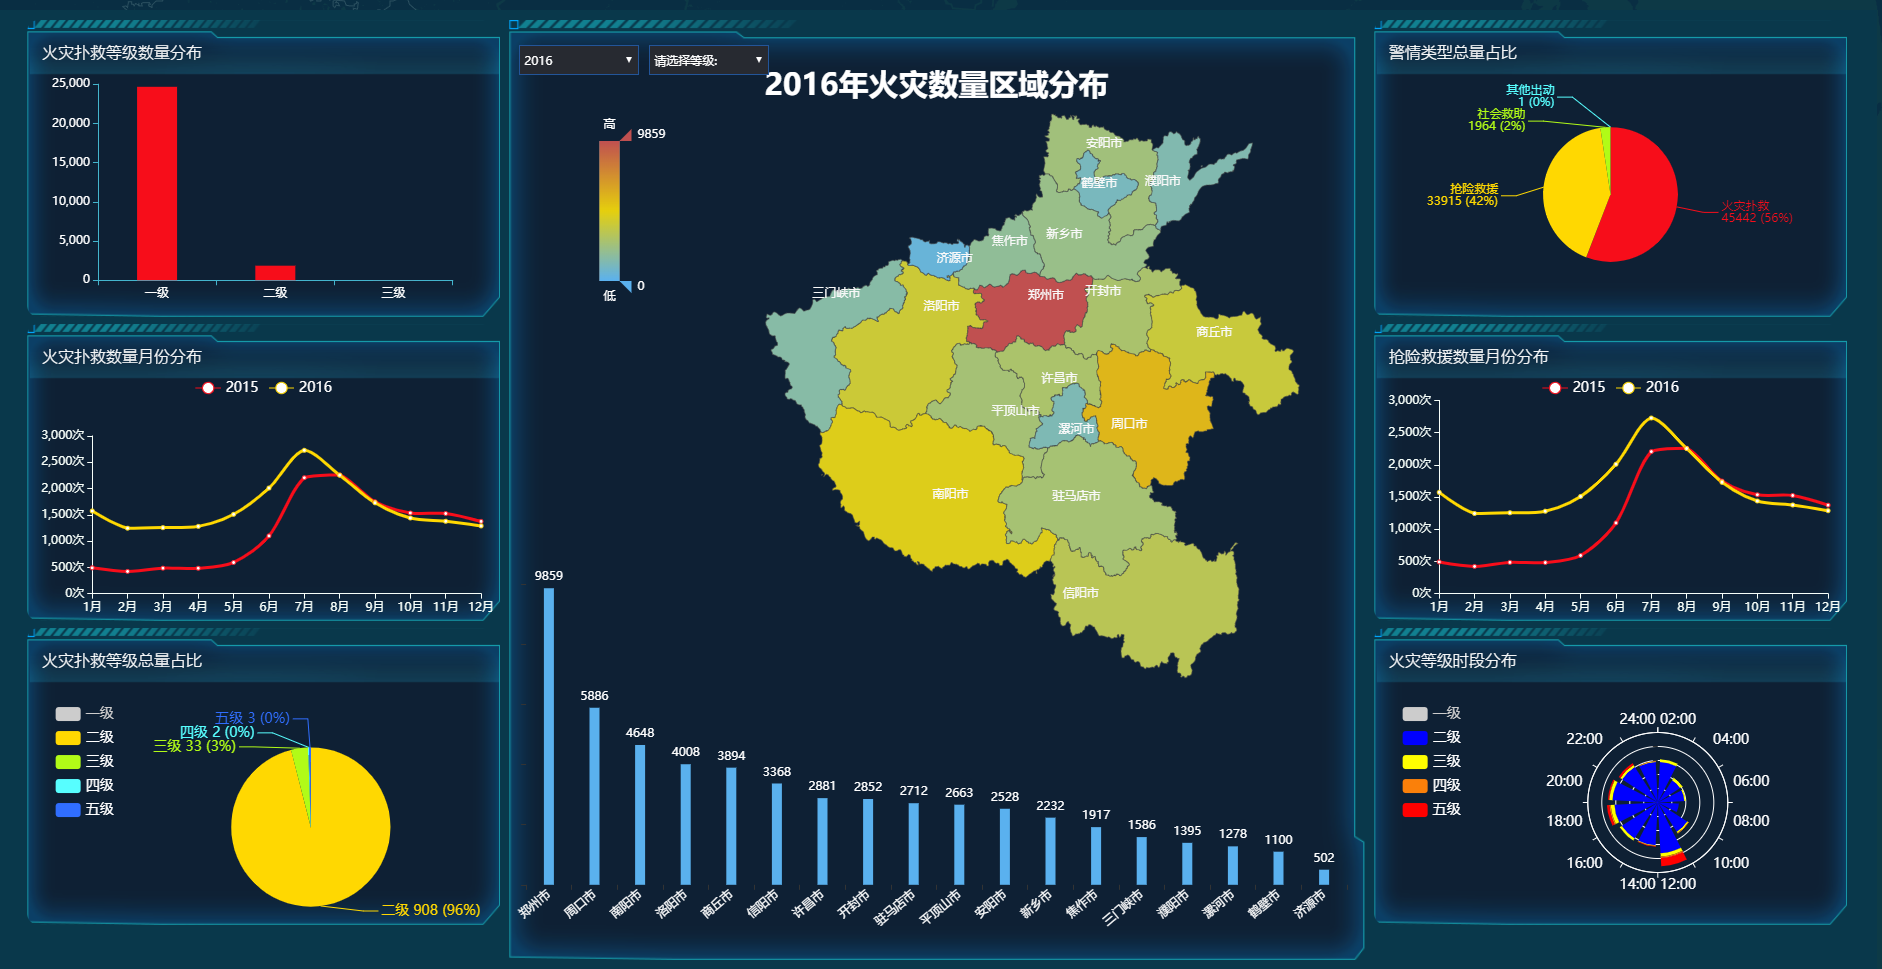
Task: Click the 二级 yellow legend icon in 火灾扑救等级总量占比
Action: [x=68, y=738]
